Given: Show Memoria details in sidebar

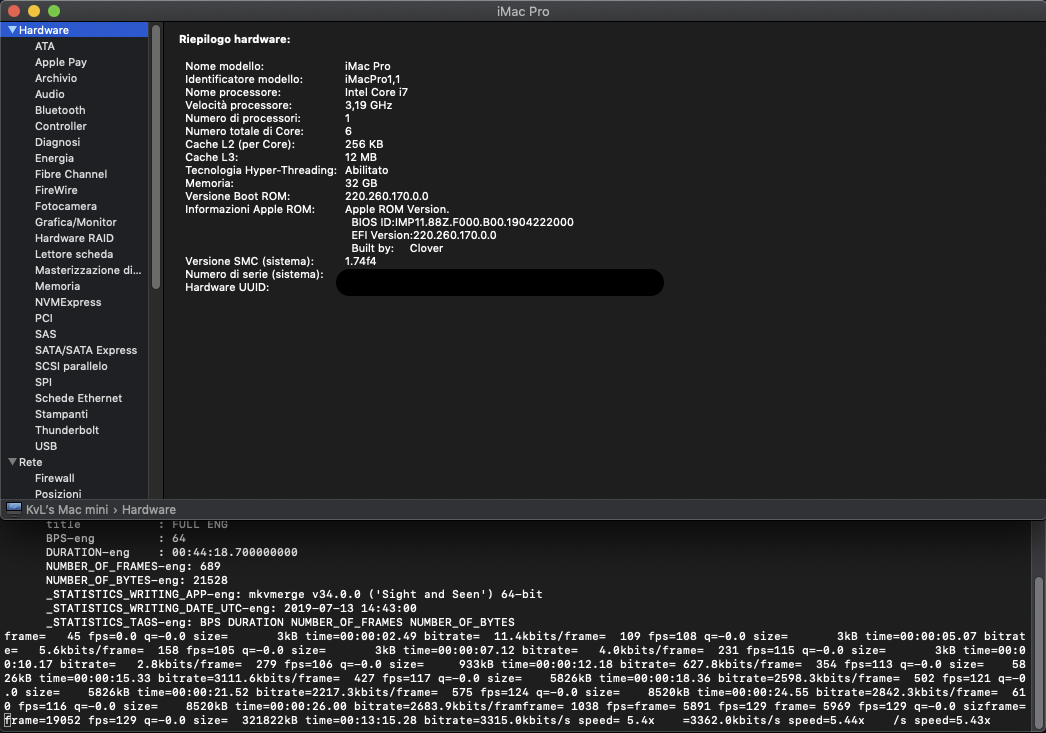Looking at the screenshot, I should tap(57, 286).
